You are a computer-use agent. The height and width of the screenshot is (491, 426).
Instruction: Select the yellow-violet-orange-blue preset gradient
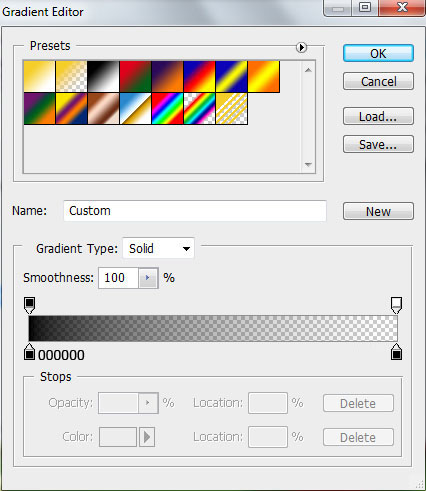pos(71,109)
